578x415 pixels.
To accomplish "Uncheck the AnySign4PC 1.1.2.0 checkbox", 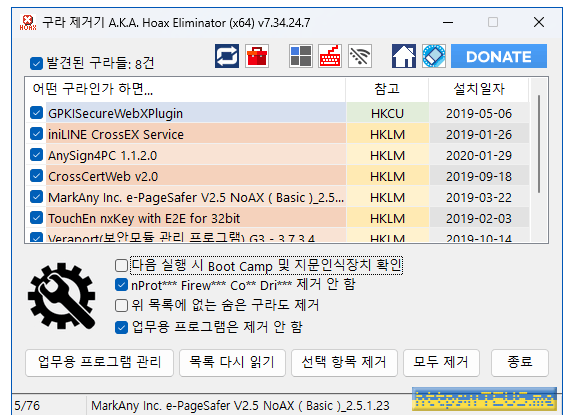I will tap(36, 155).
